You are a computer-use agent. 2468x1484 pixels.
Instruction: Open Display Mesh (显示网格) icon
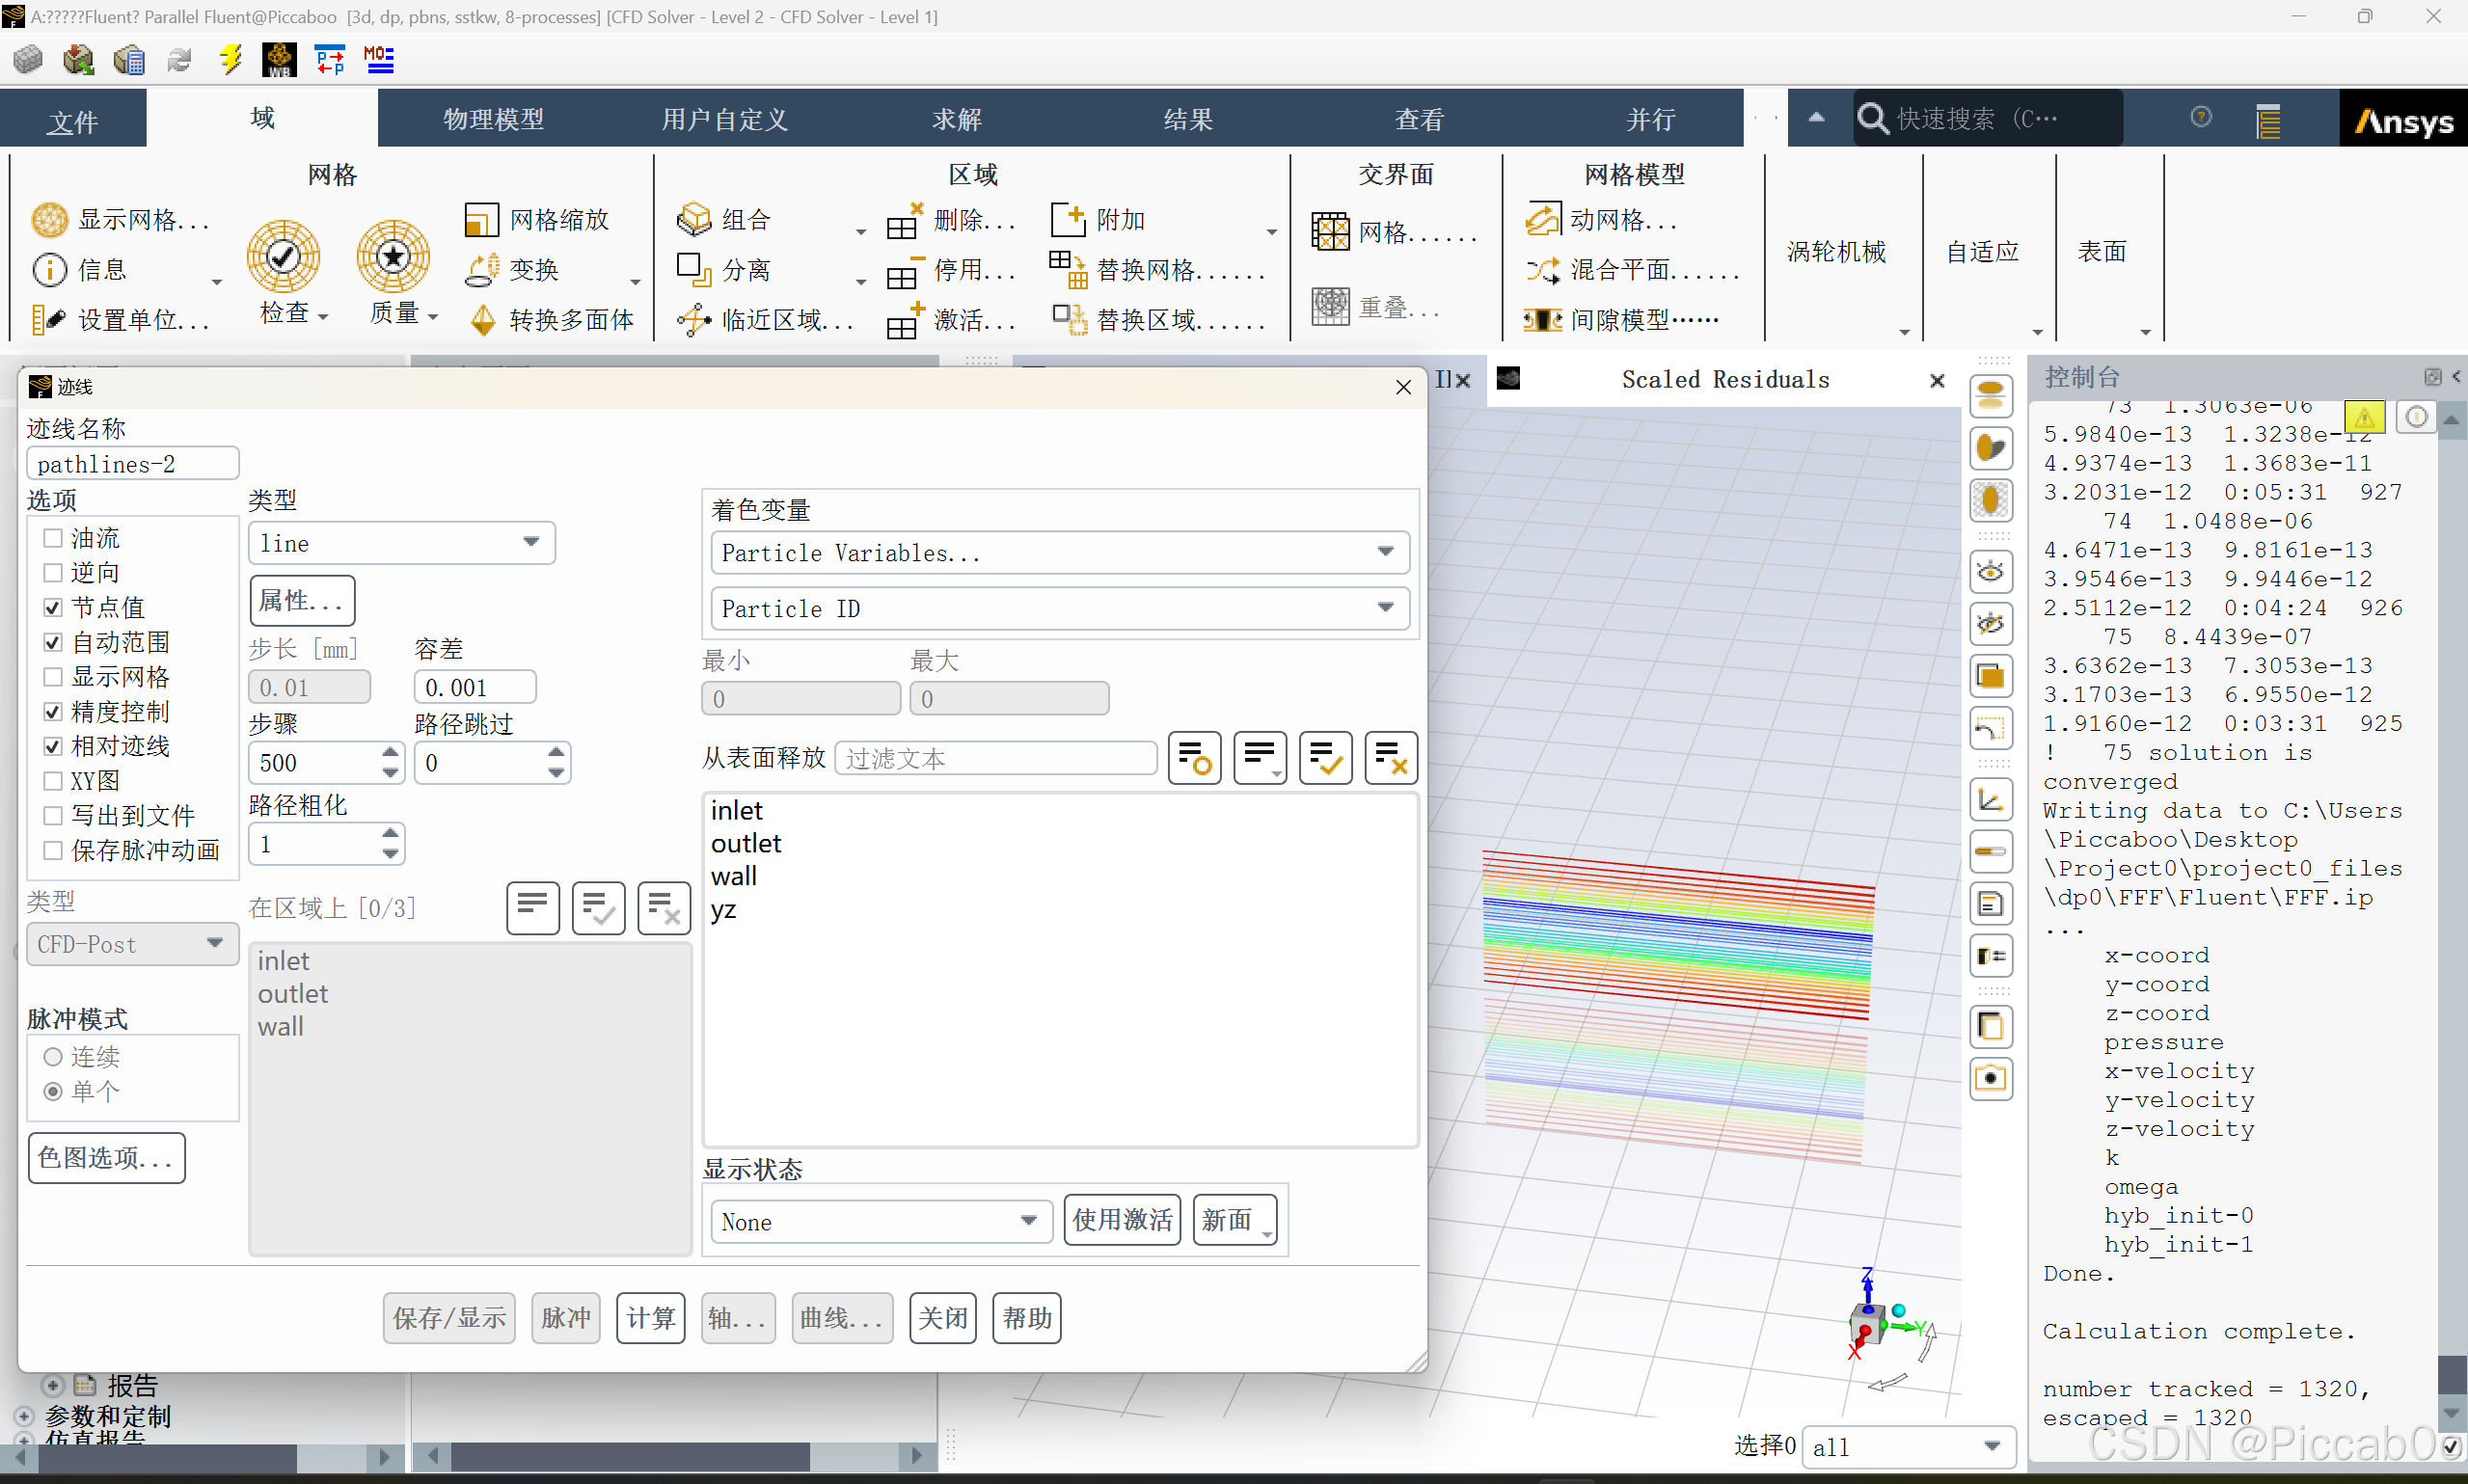point(49,219)
